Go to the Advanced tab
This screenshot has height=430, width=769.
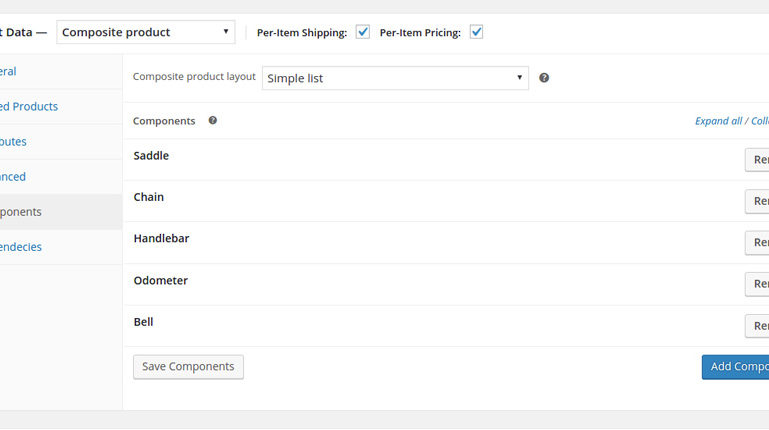[13, 177]
